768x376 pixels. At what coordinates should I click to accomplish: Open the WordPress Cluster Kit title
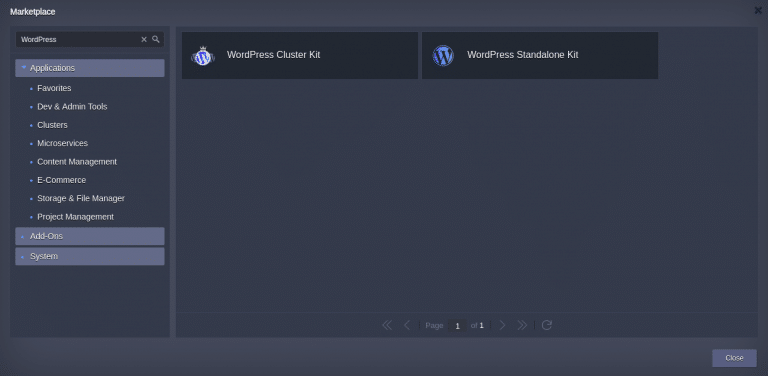coord(273,55)
